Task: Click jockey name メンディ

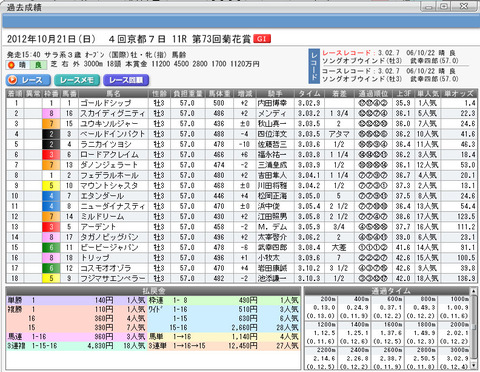Action: tap(272, 114)
